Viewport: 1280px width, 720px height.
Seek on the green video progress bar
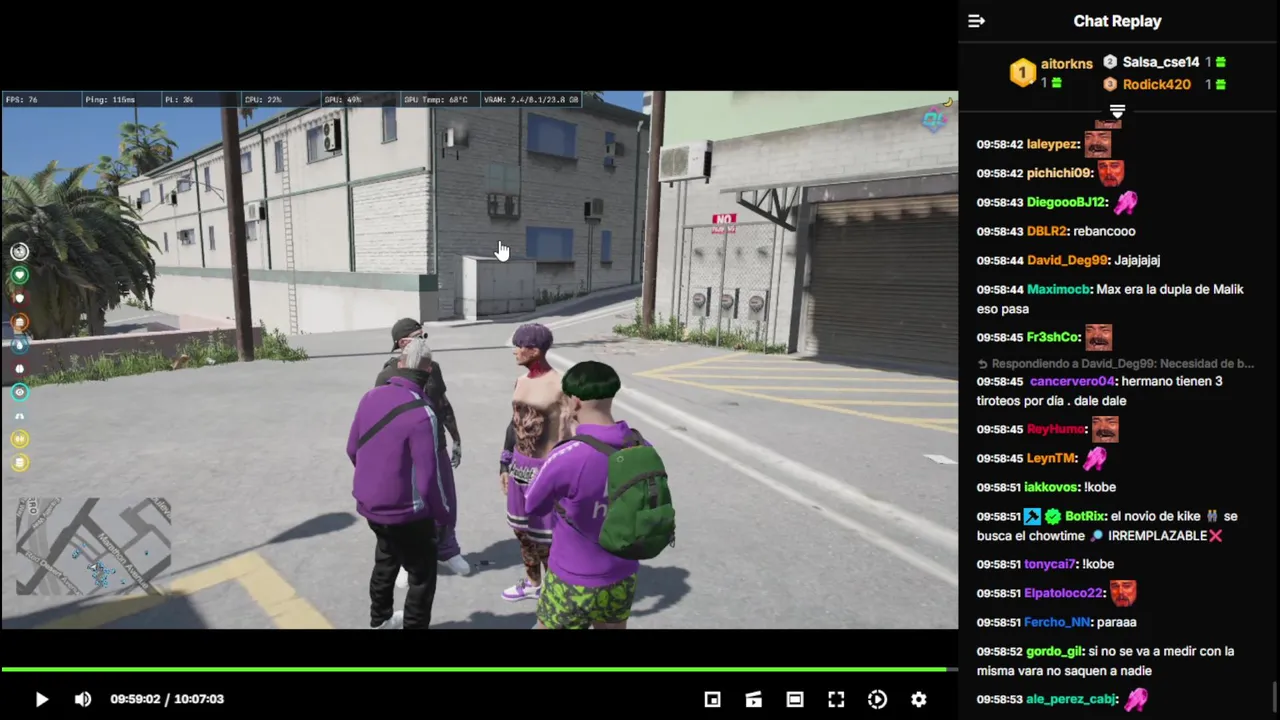pos(478,669)
